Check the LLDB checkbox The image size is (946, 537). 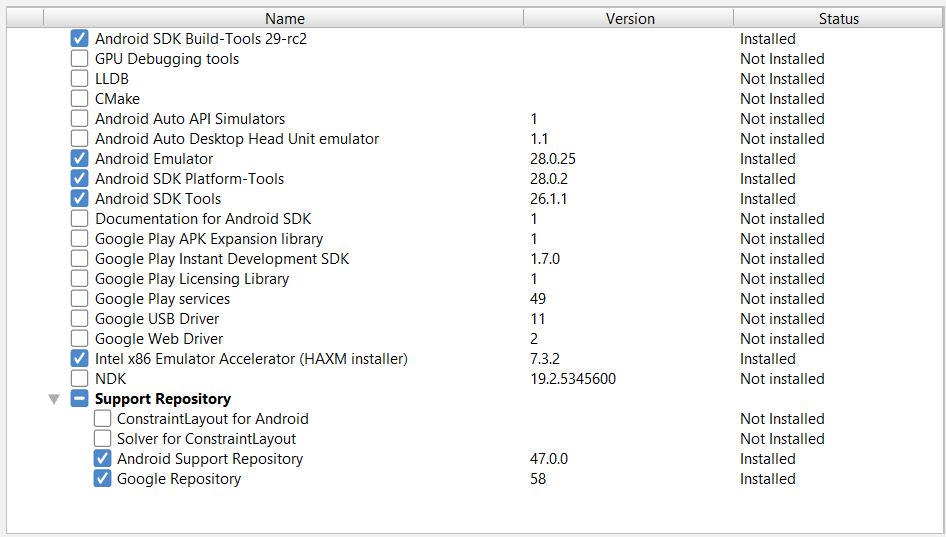(80, 79)
